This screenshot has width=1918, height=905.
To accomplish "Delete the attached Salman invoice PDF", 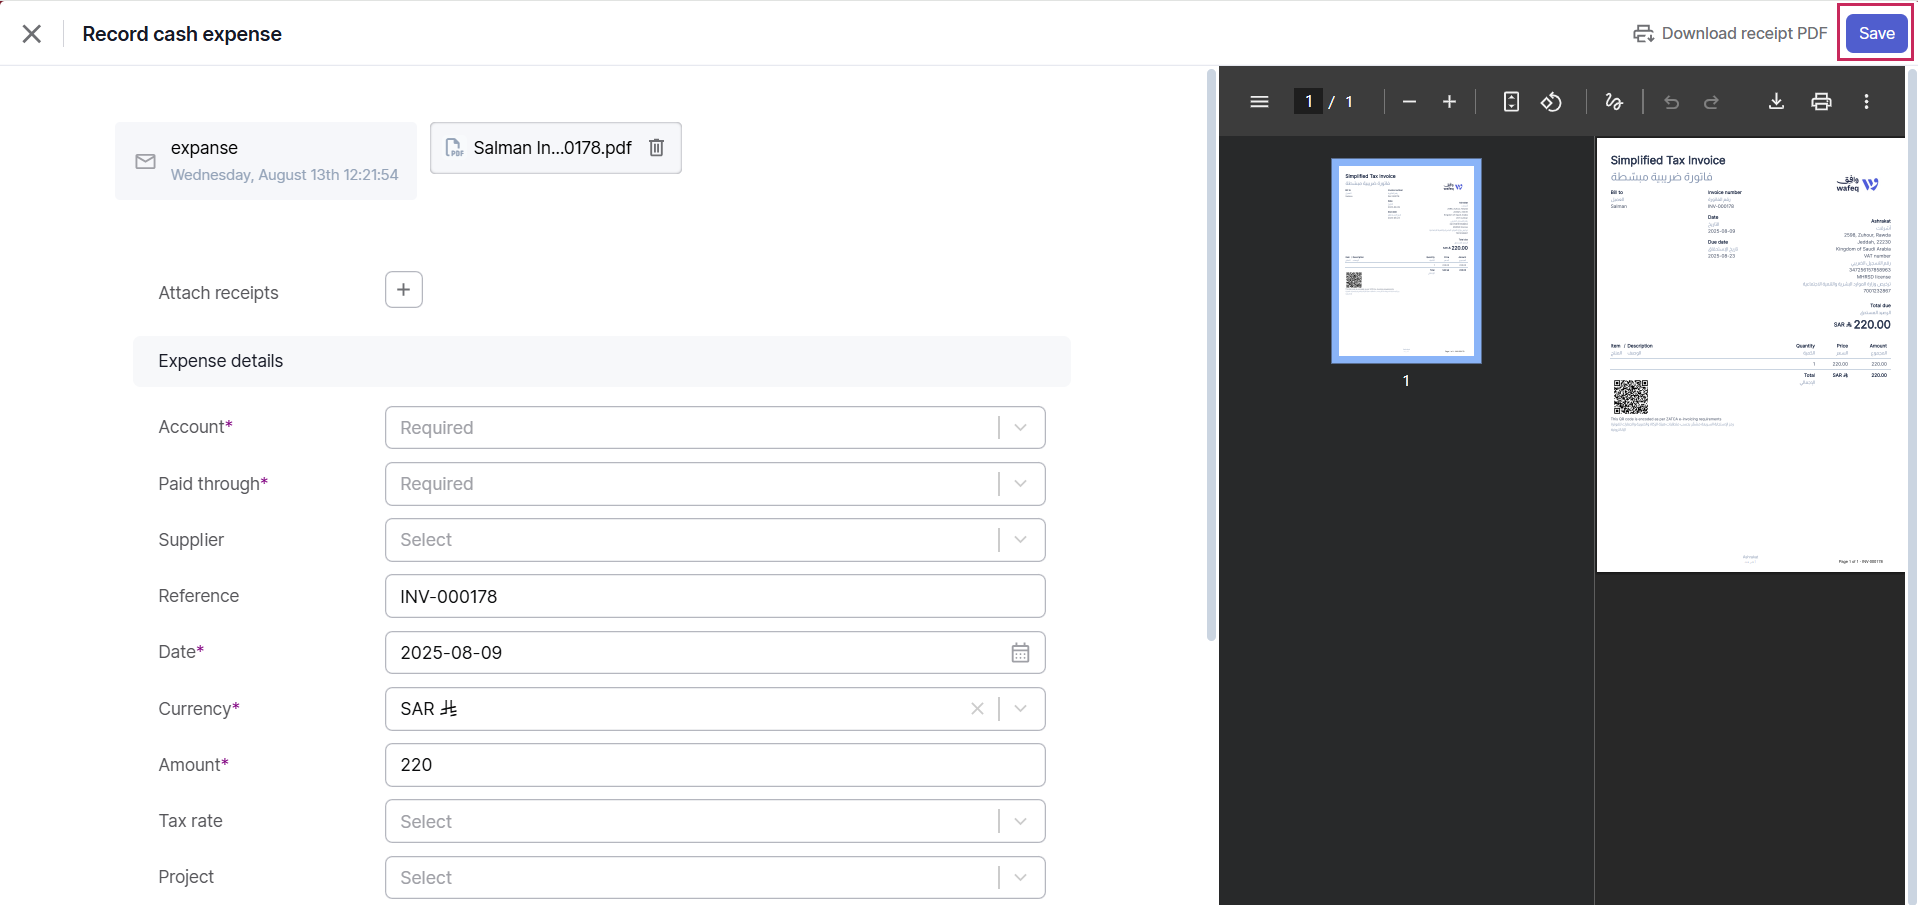I will [656, 148].
